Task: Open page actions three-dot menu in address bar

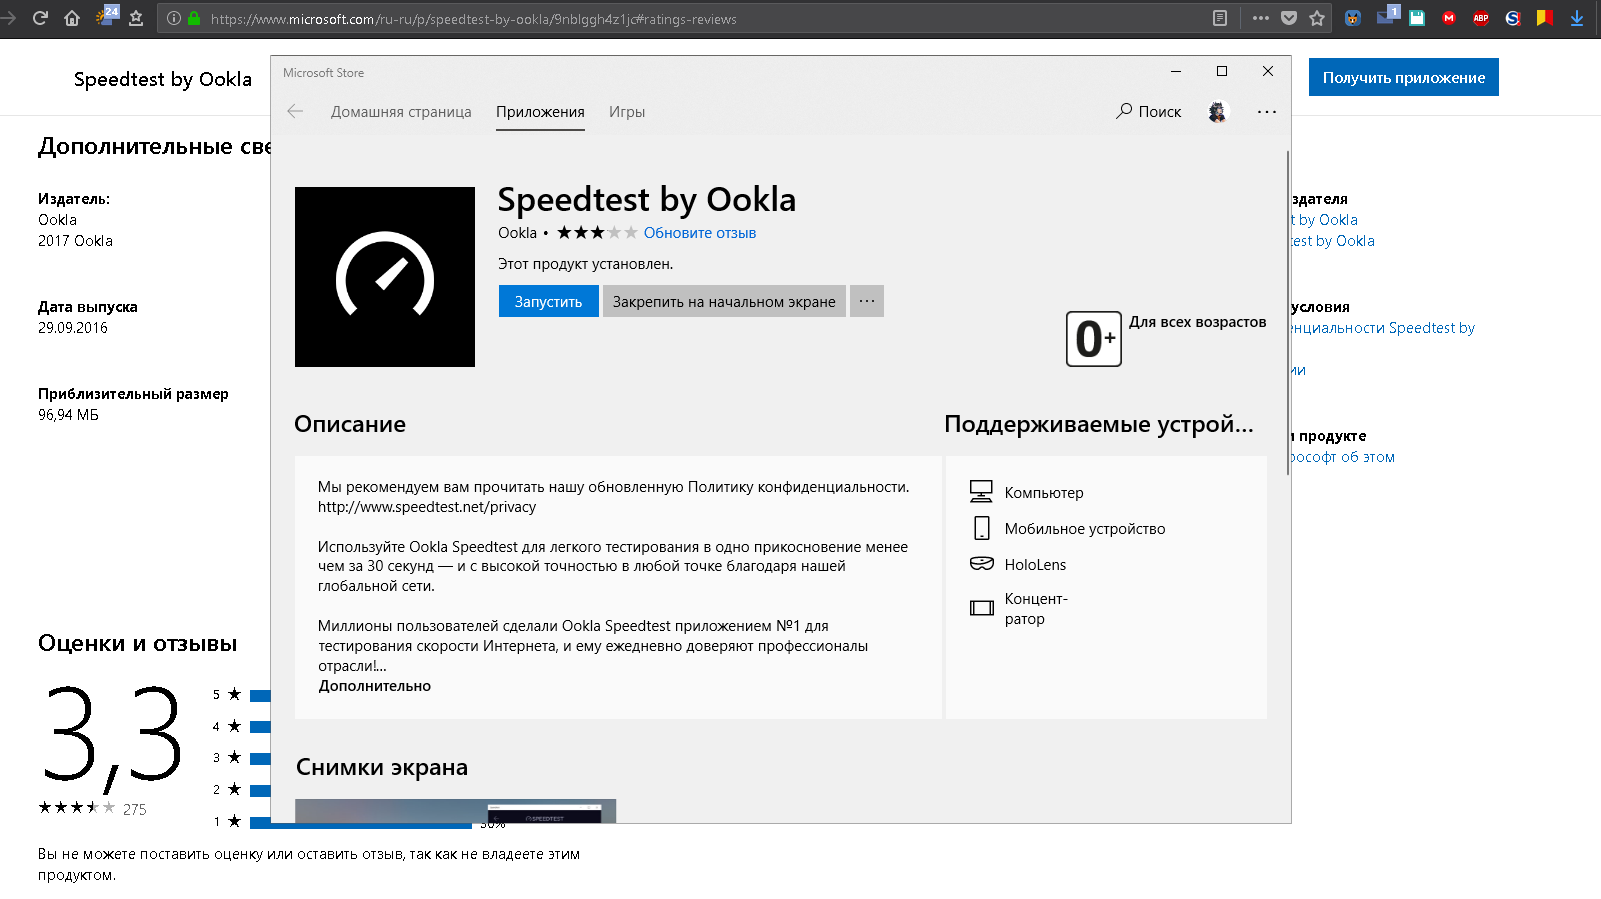Action: pos(1261,18)
